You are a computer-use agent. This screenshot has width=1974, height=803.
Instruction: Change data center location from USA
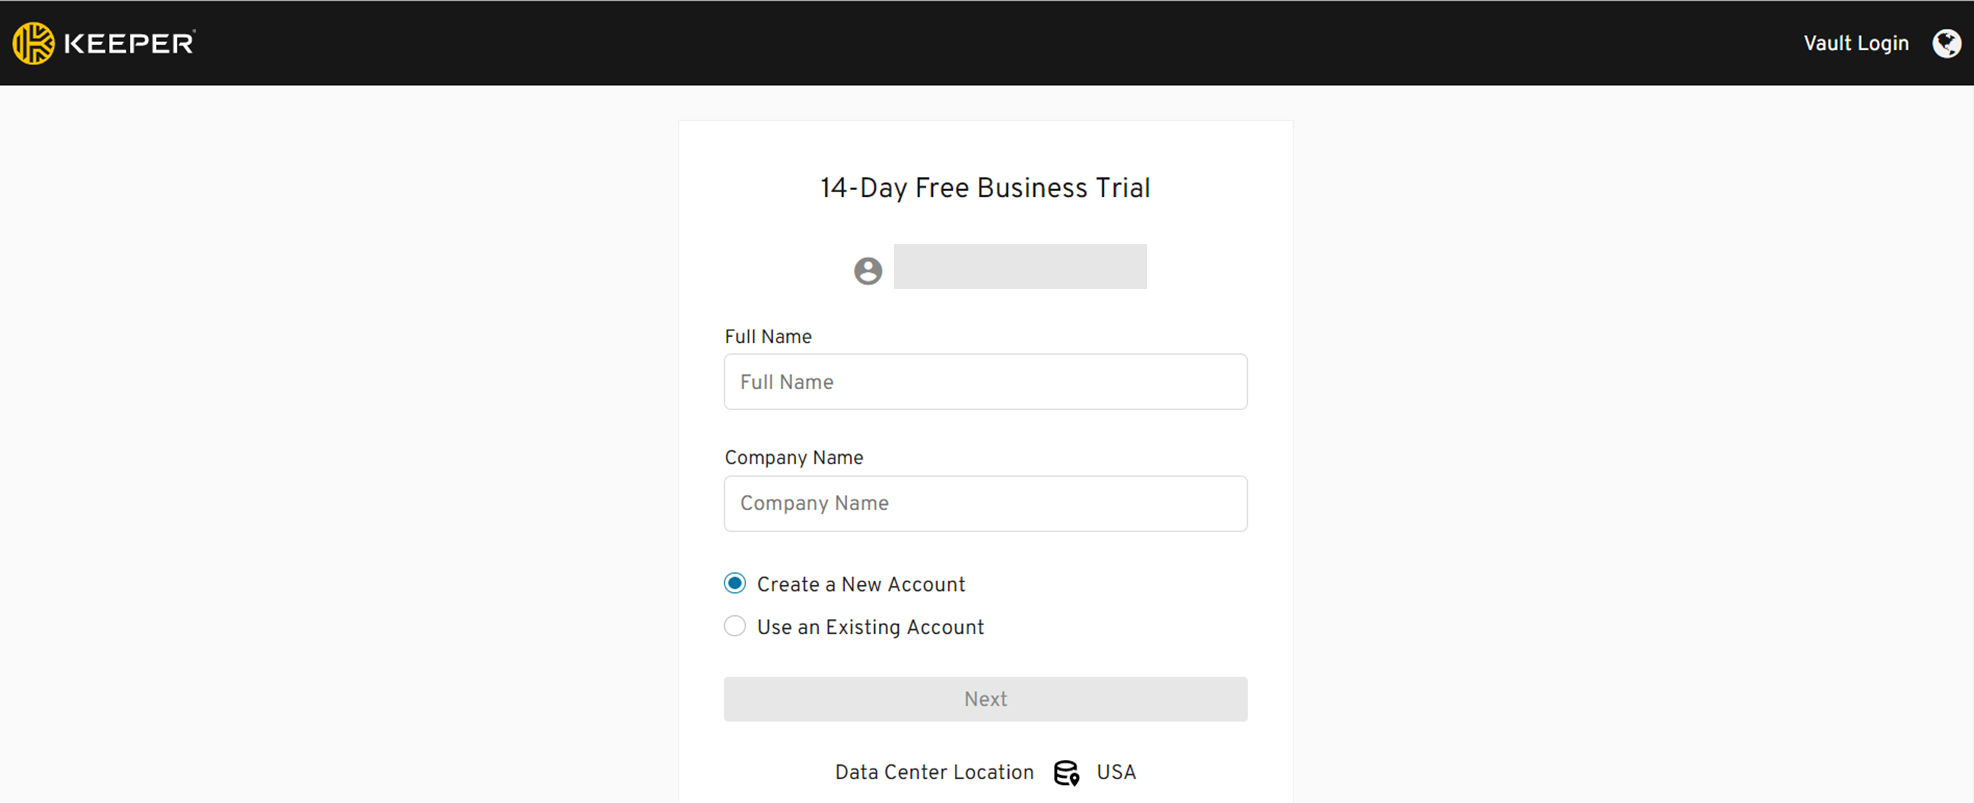pos(1116,773)
